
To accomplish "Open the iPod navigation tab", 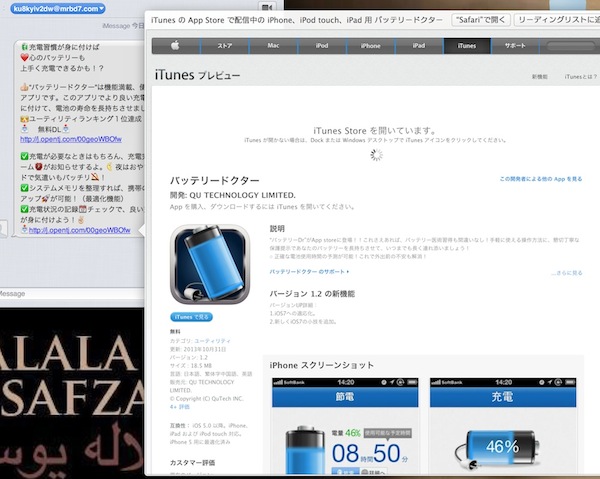I will click(x=322, y=46).
